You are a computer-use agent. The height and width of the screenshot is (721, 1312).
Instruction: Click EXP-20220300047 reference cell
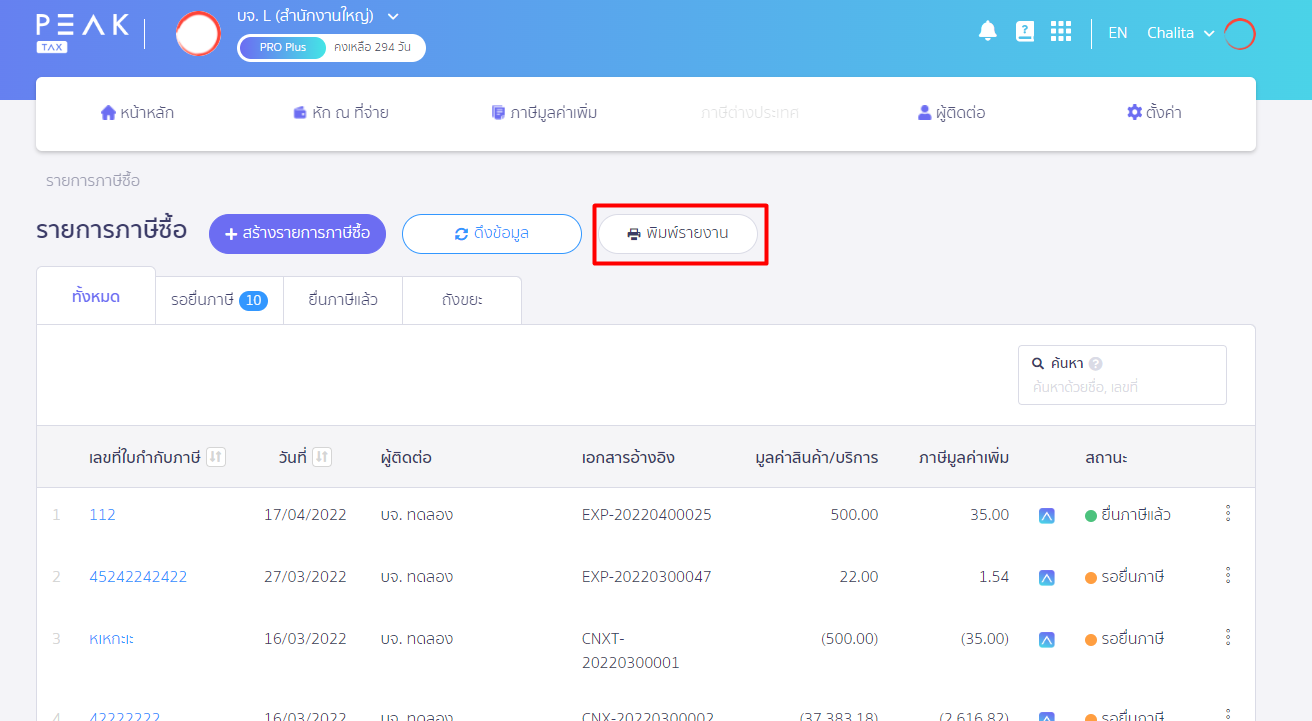pyautogui.click(x=647, y=577)
